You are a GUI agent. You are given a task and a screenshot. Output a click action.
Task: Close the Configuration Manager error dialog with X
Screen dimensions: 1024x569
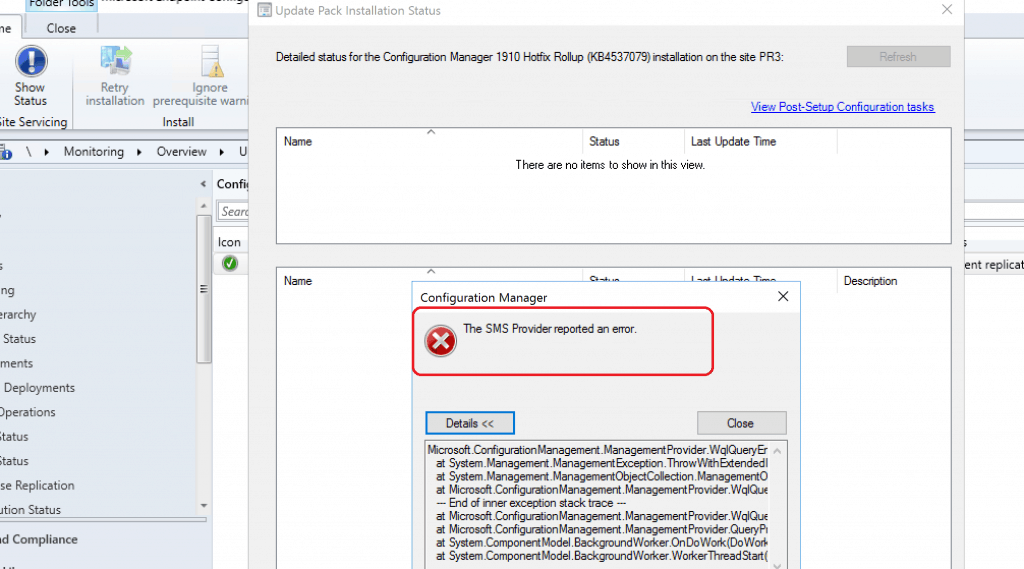783,297
